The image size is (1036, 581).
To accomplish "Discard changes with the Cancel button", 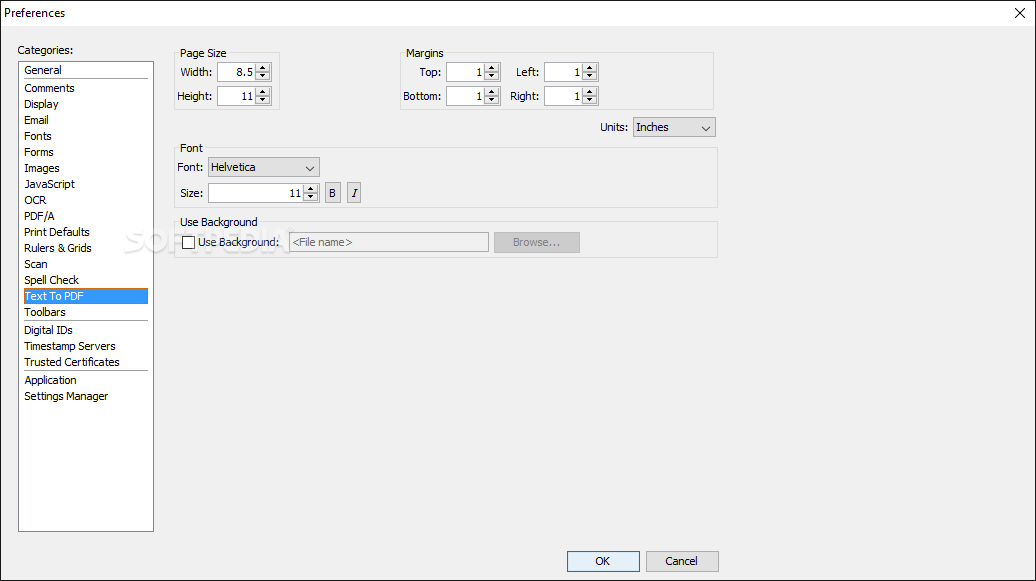I will 682,561.
